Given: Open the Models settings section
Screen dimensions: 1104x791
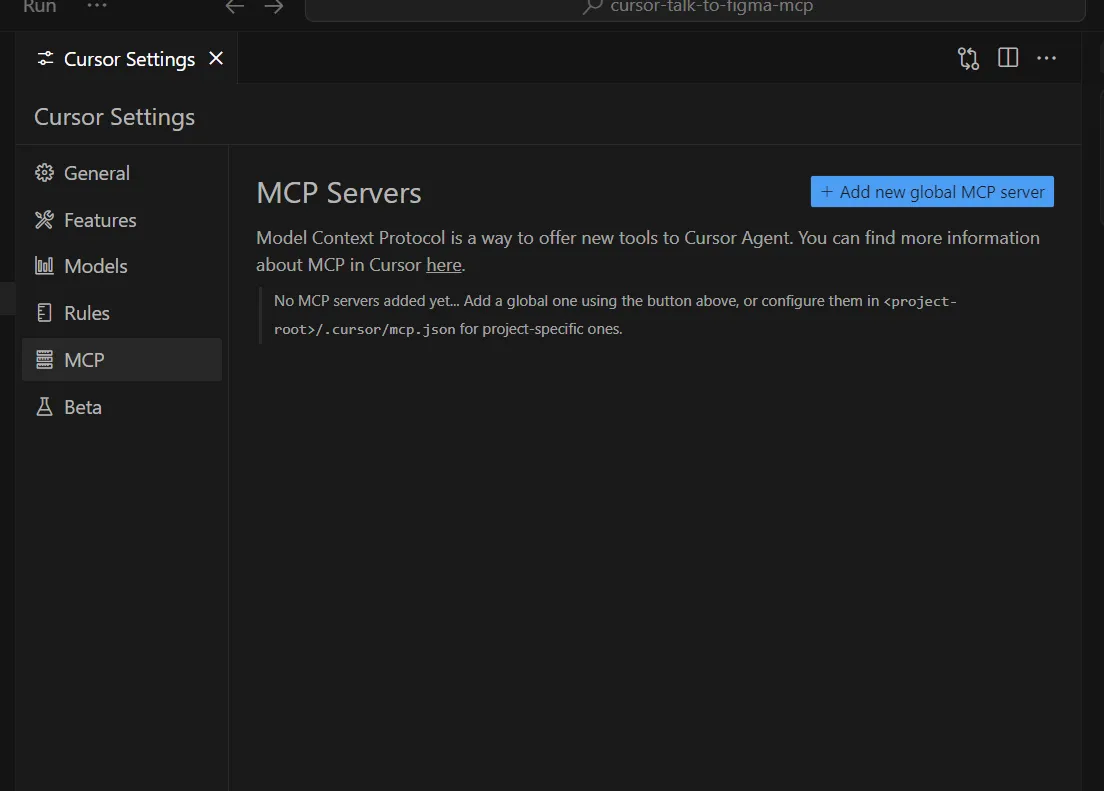Looking at the screenshot, I should click(122, 266).
